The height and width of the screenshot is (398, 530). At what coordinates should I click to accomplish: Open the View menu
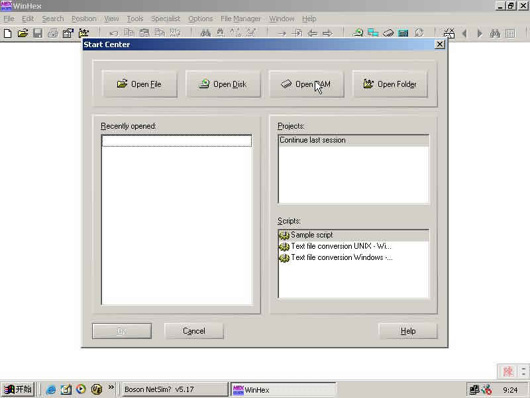112,19
